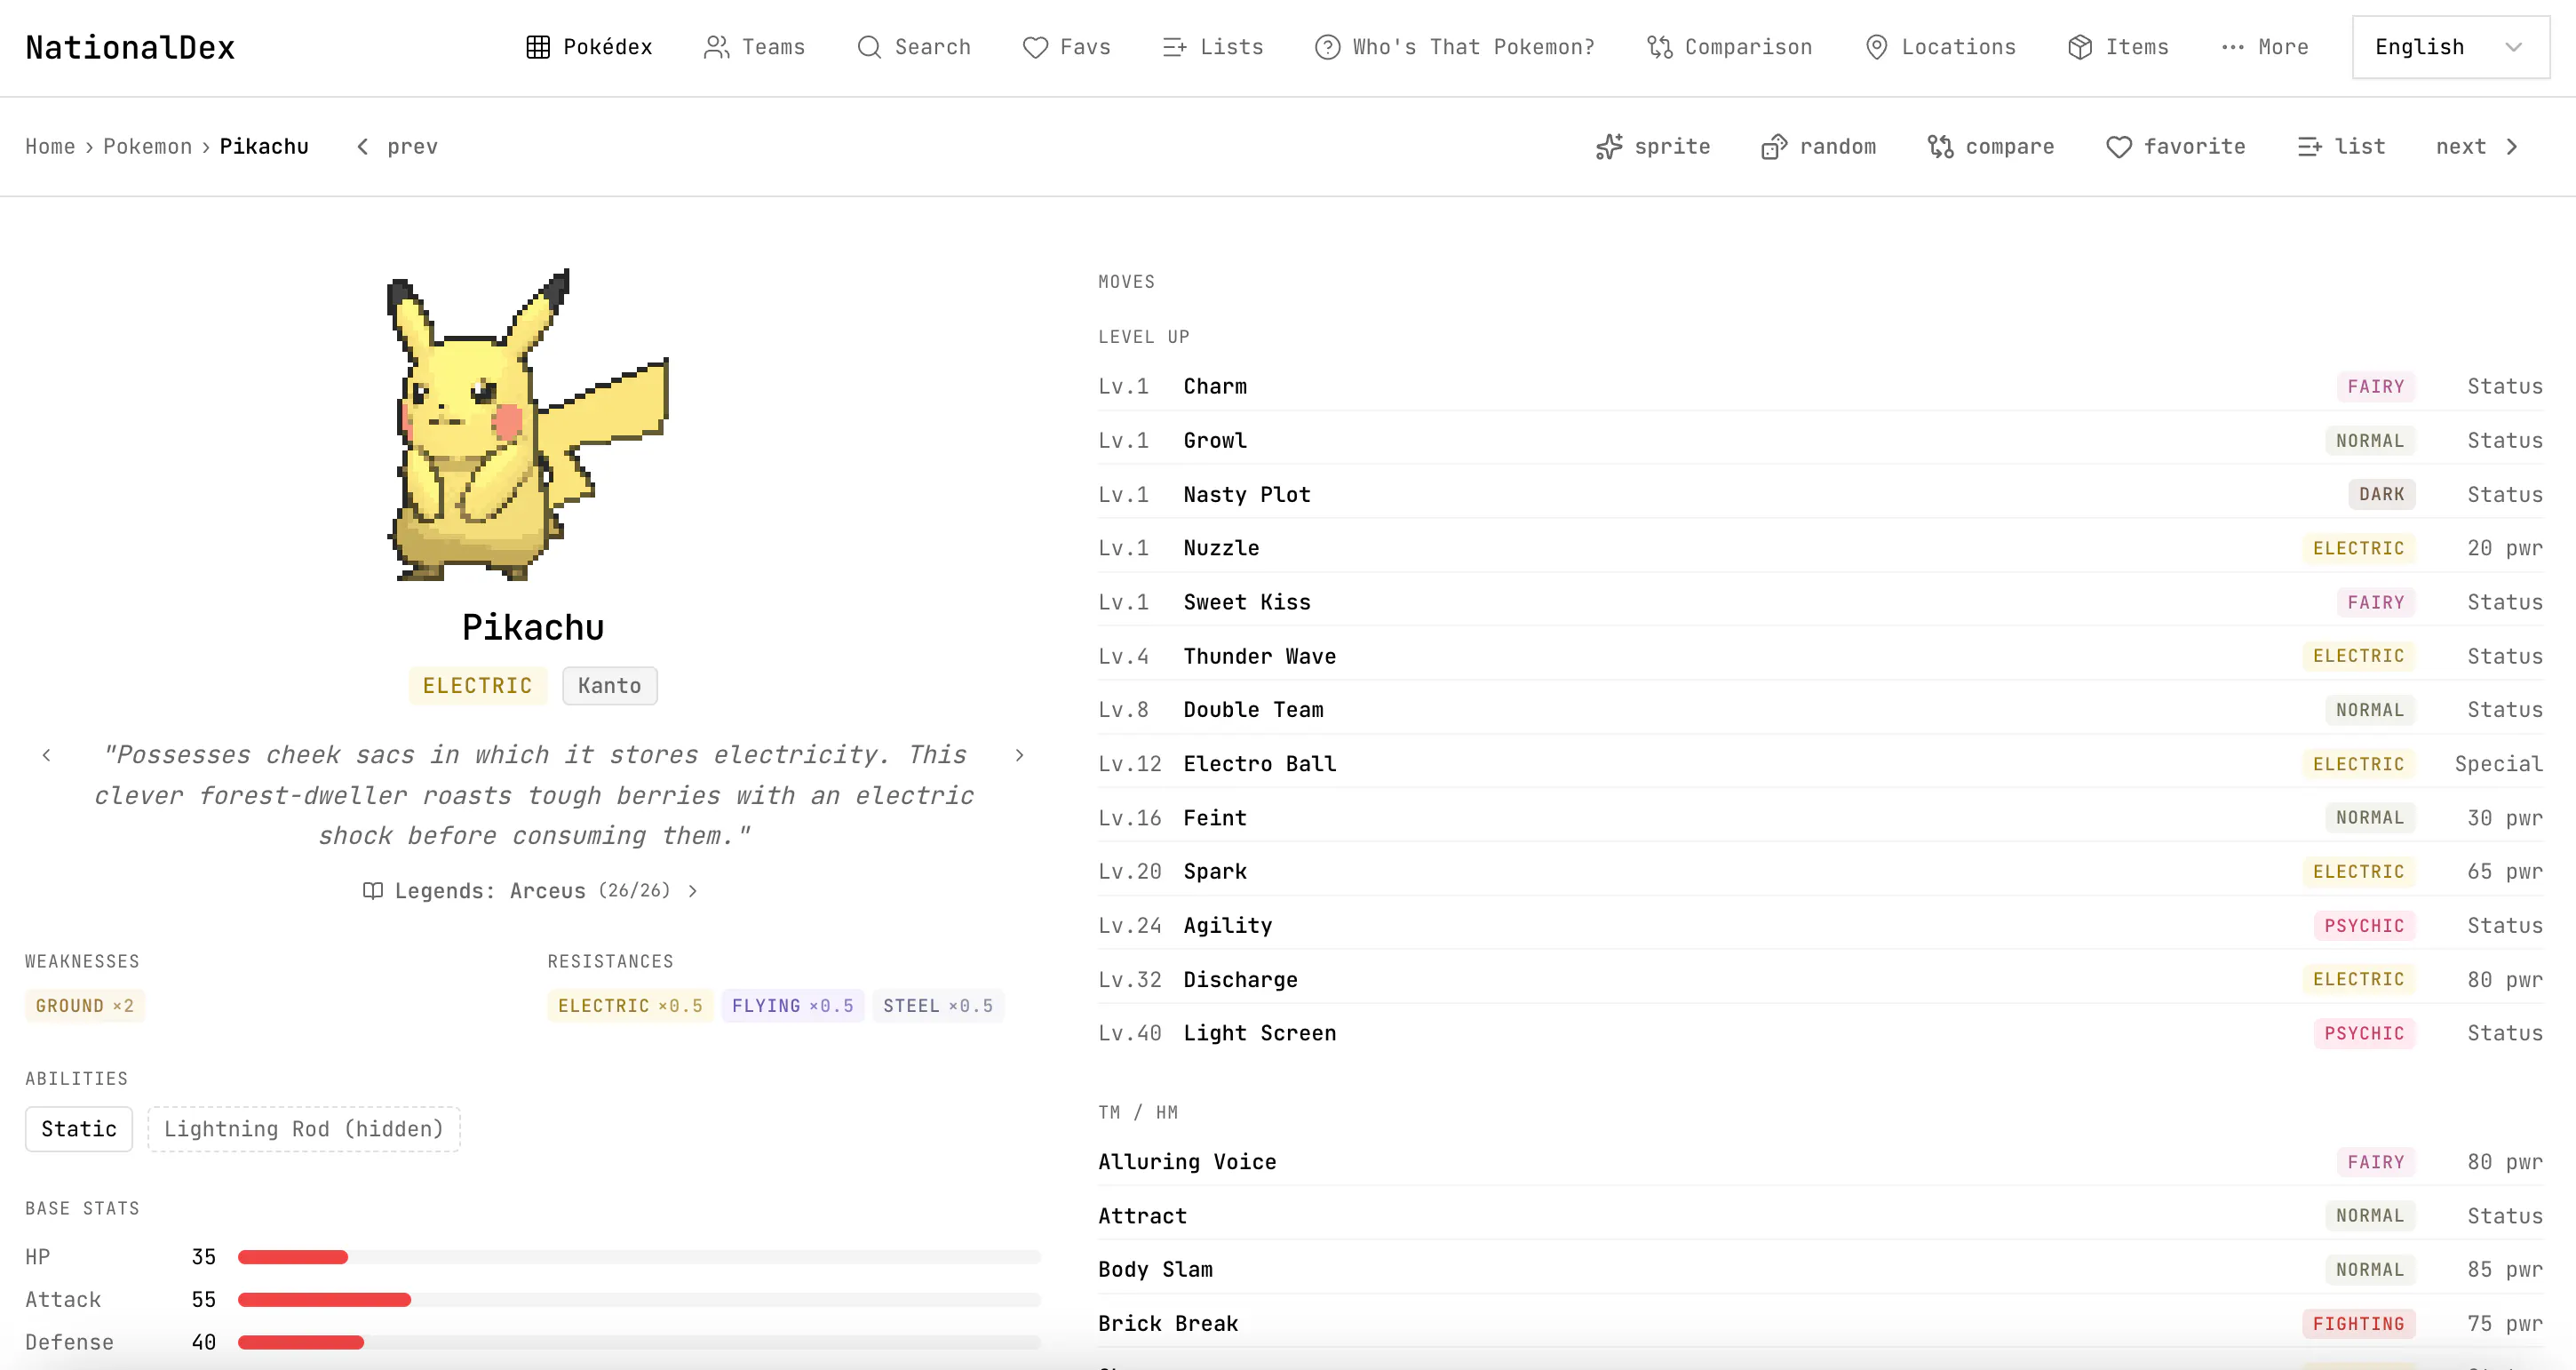Click the STEEL ×0.5 resistance badge
This screenshot has height=1370, width=2576.
tap(938, 1006)
